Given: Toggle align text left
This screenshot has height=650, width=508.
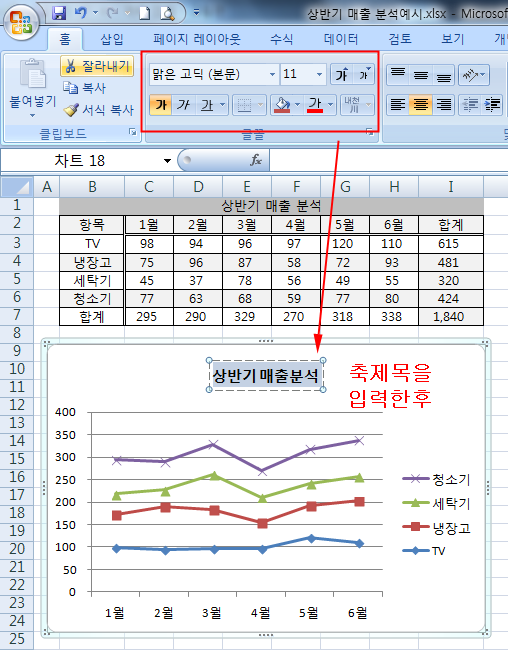Looking at the screenshot, I should (397, 104).
